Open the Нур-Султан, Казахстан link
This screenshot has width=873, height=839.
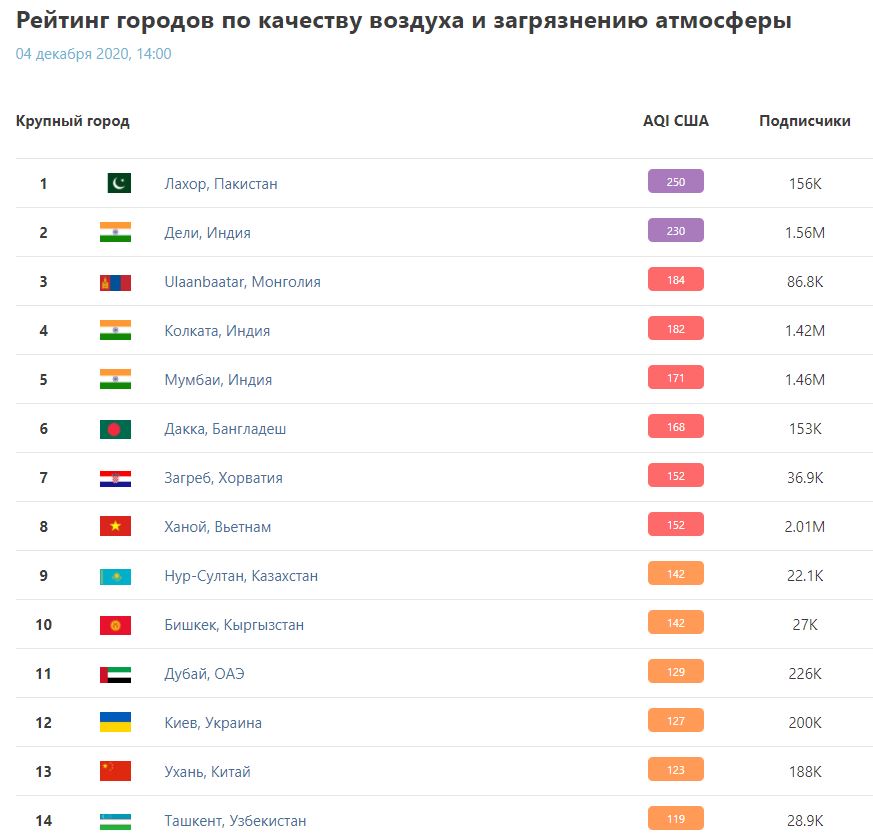pyautogui.click(x=241, y=576)
